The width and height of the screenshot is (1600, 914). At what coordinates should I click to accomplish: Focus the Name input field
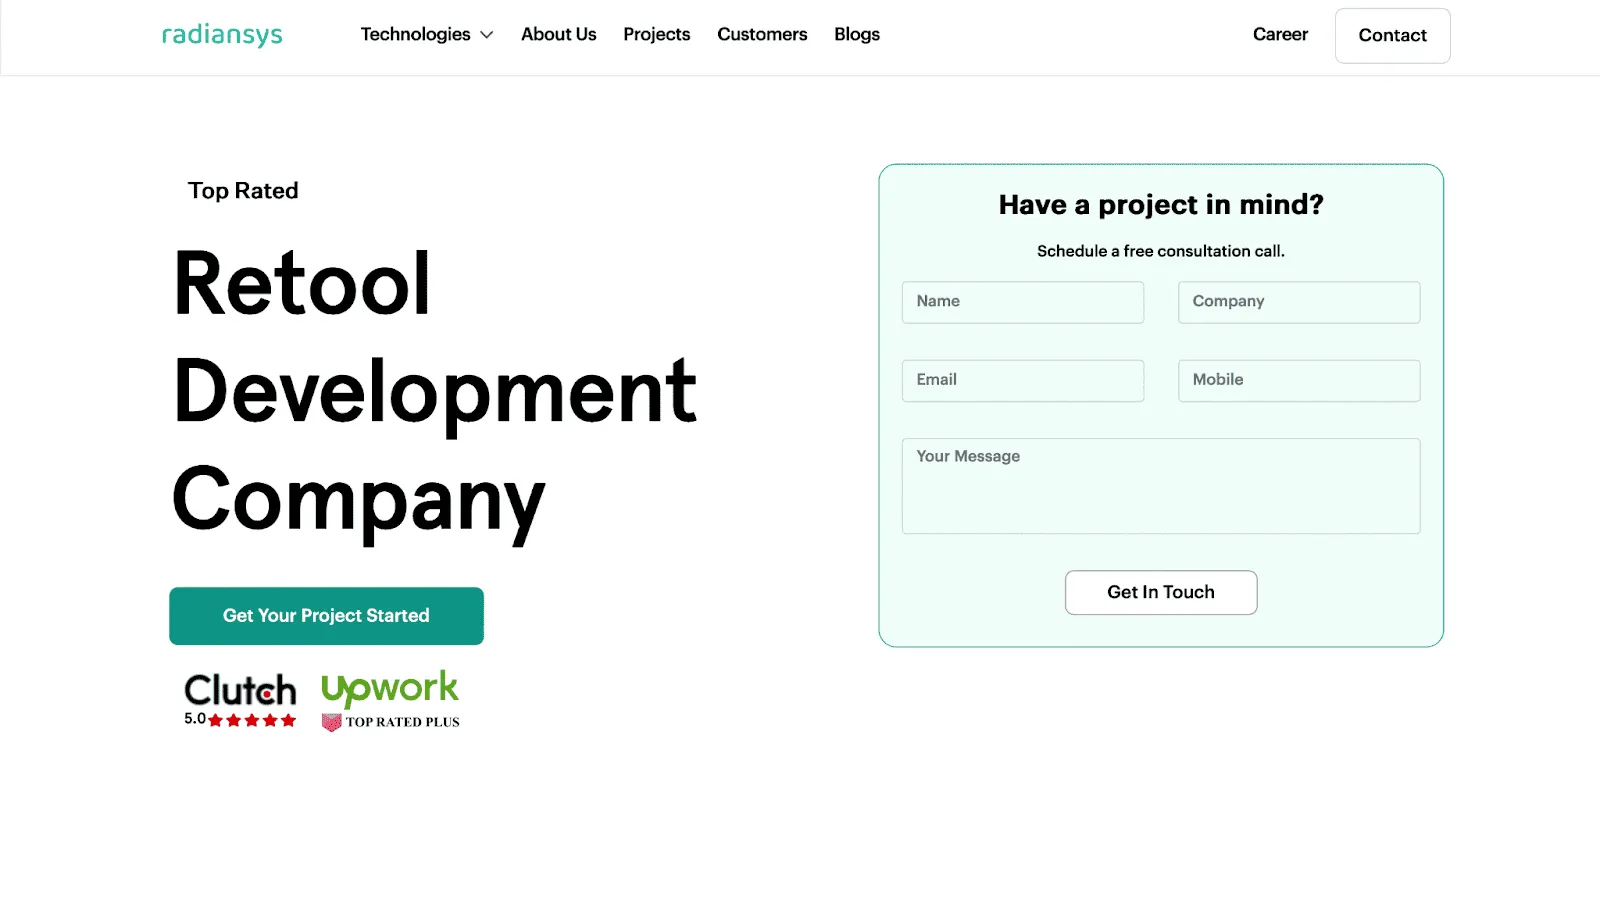tap(1023, 302)
